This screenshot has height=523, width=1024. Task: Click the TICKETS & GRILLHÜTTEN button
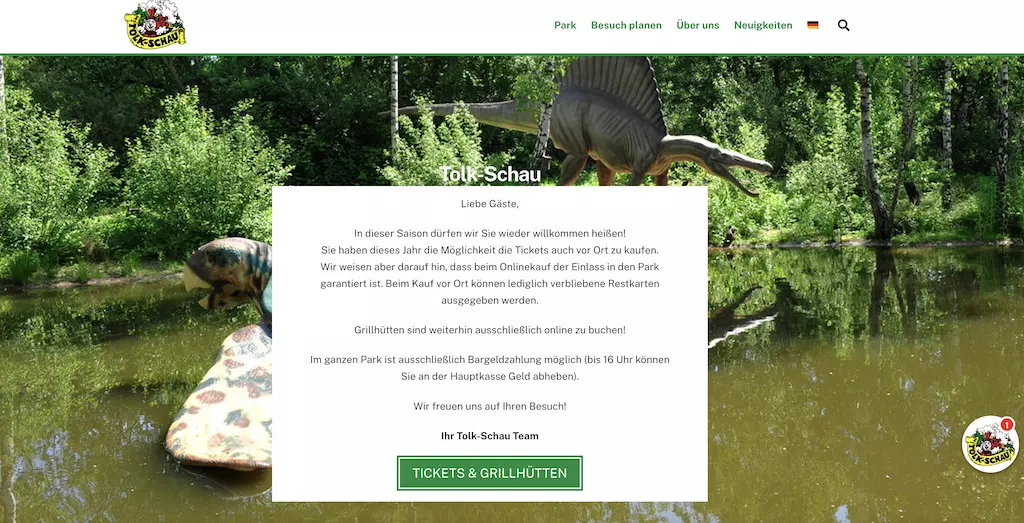[490, 473]
